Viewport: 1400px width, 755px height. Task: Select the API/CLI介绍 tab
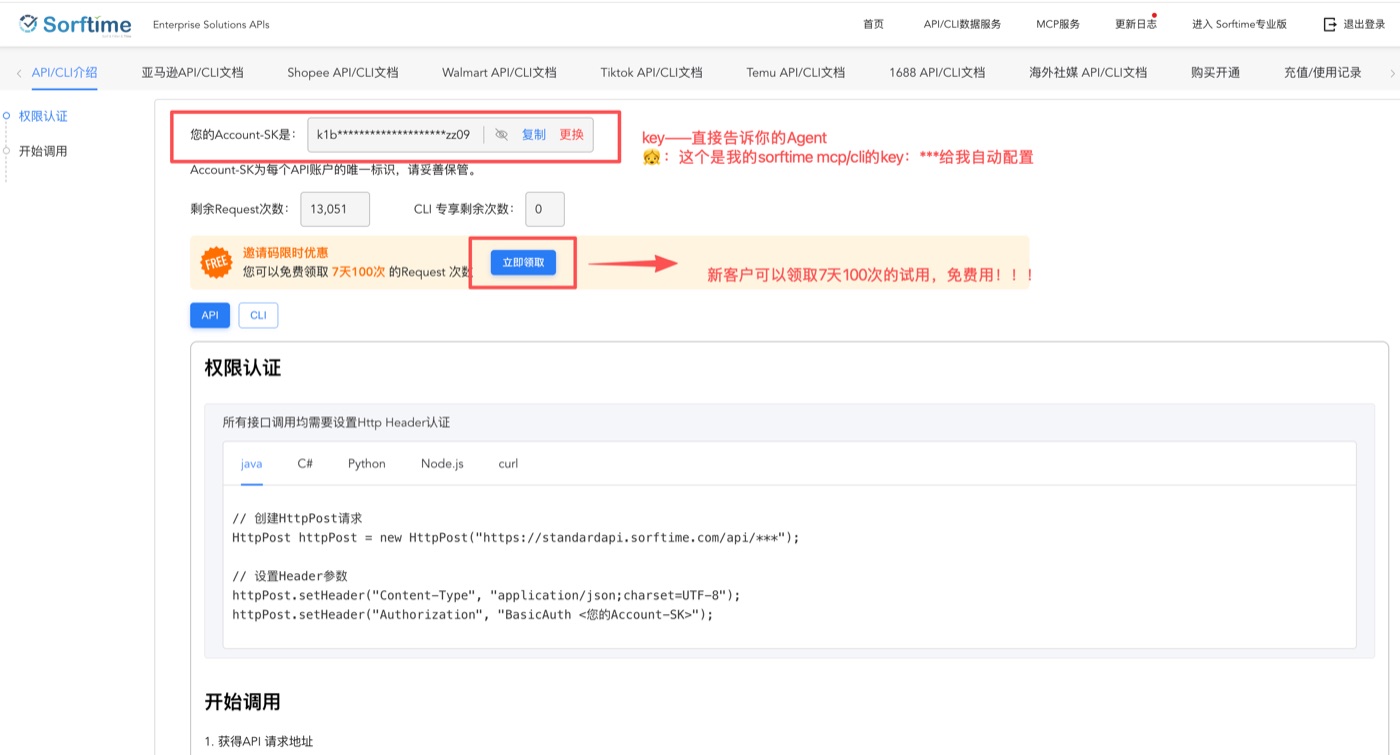tap(64, 72)
